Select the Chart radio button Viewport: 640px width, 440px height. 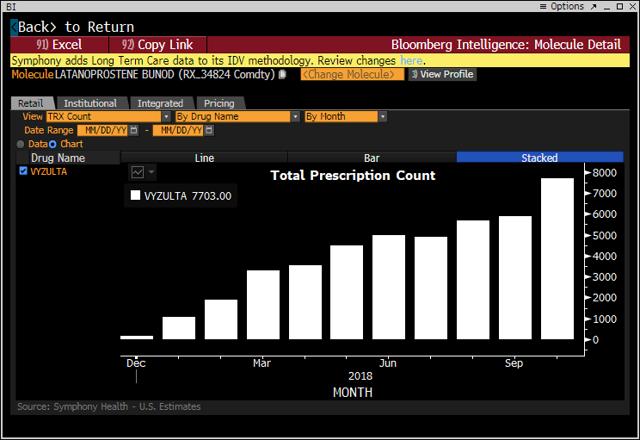point(53,144)
